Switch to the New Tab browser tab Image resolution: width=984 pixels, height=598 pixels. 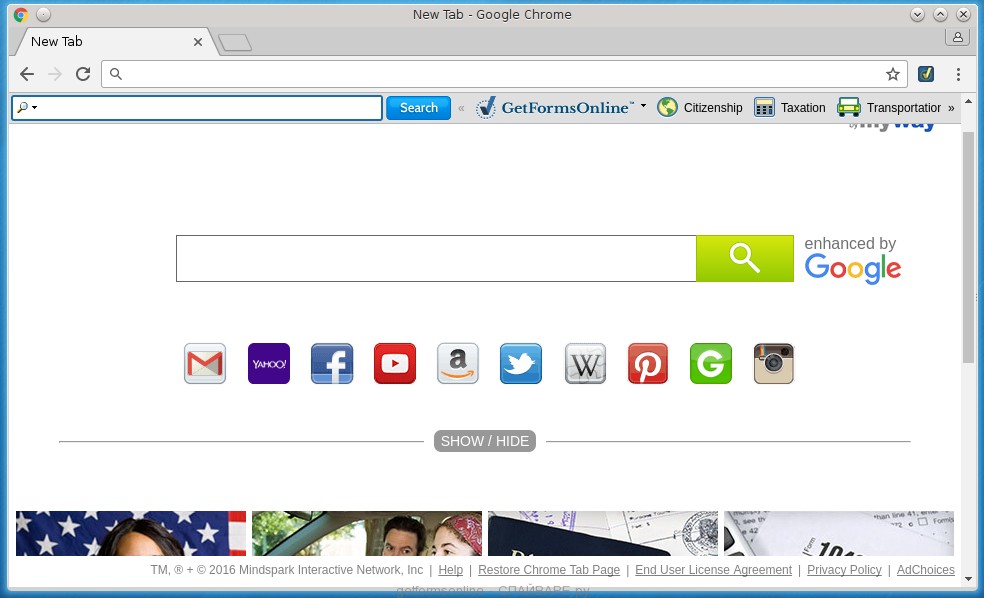100,42
